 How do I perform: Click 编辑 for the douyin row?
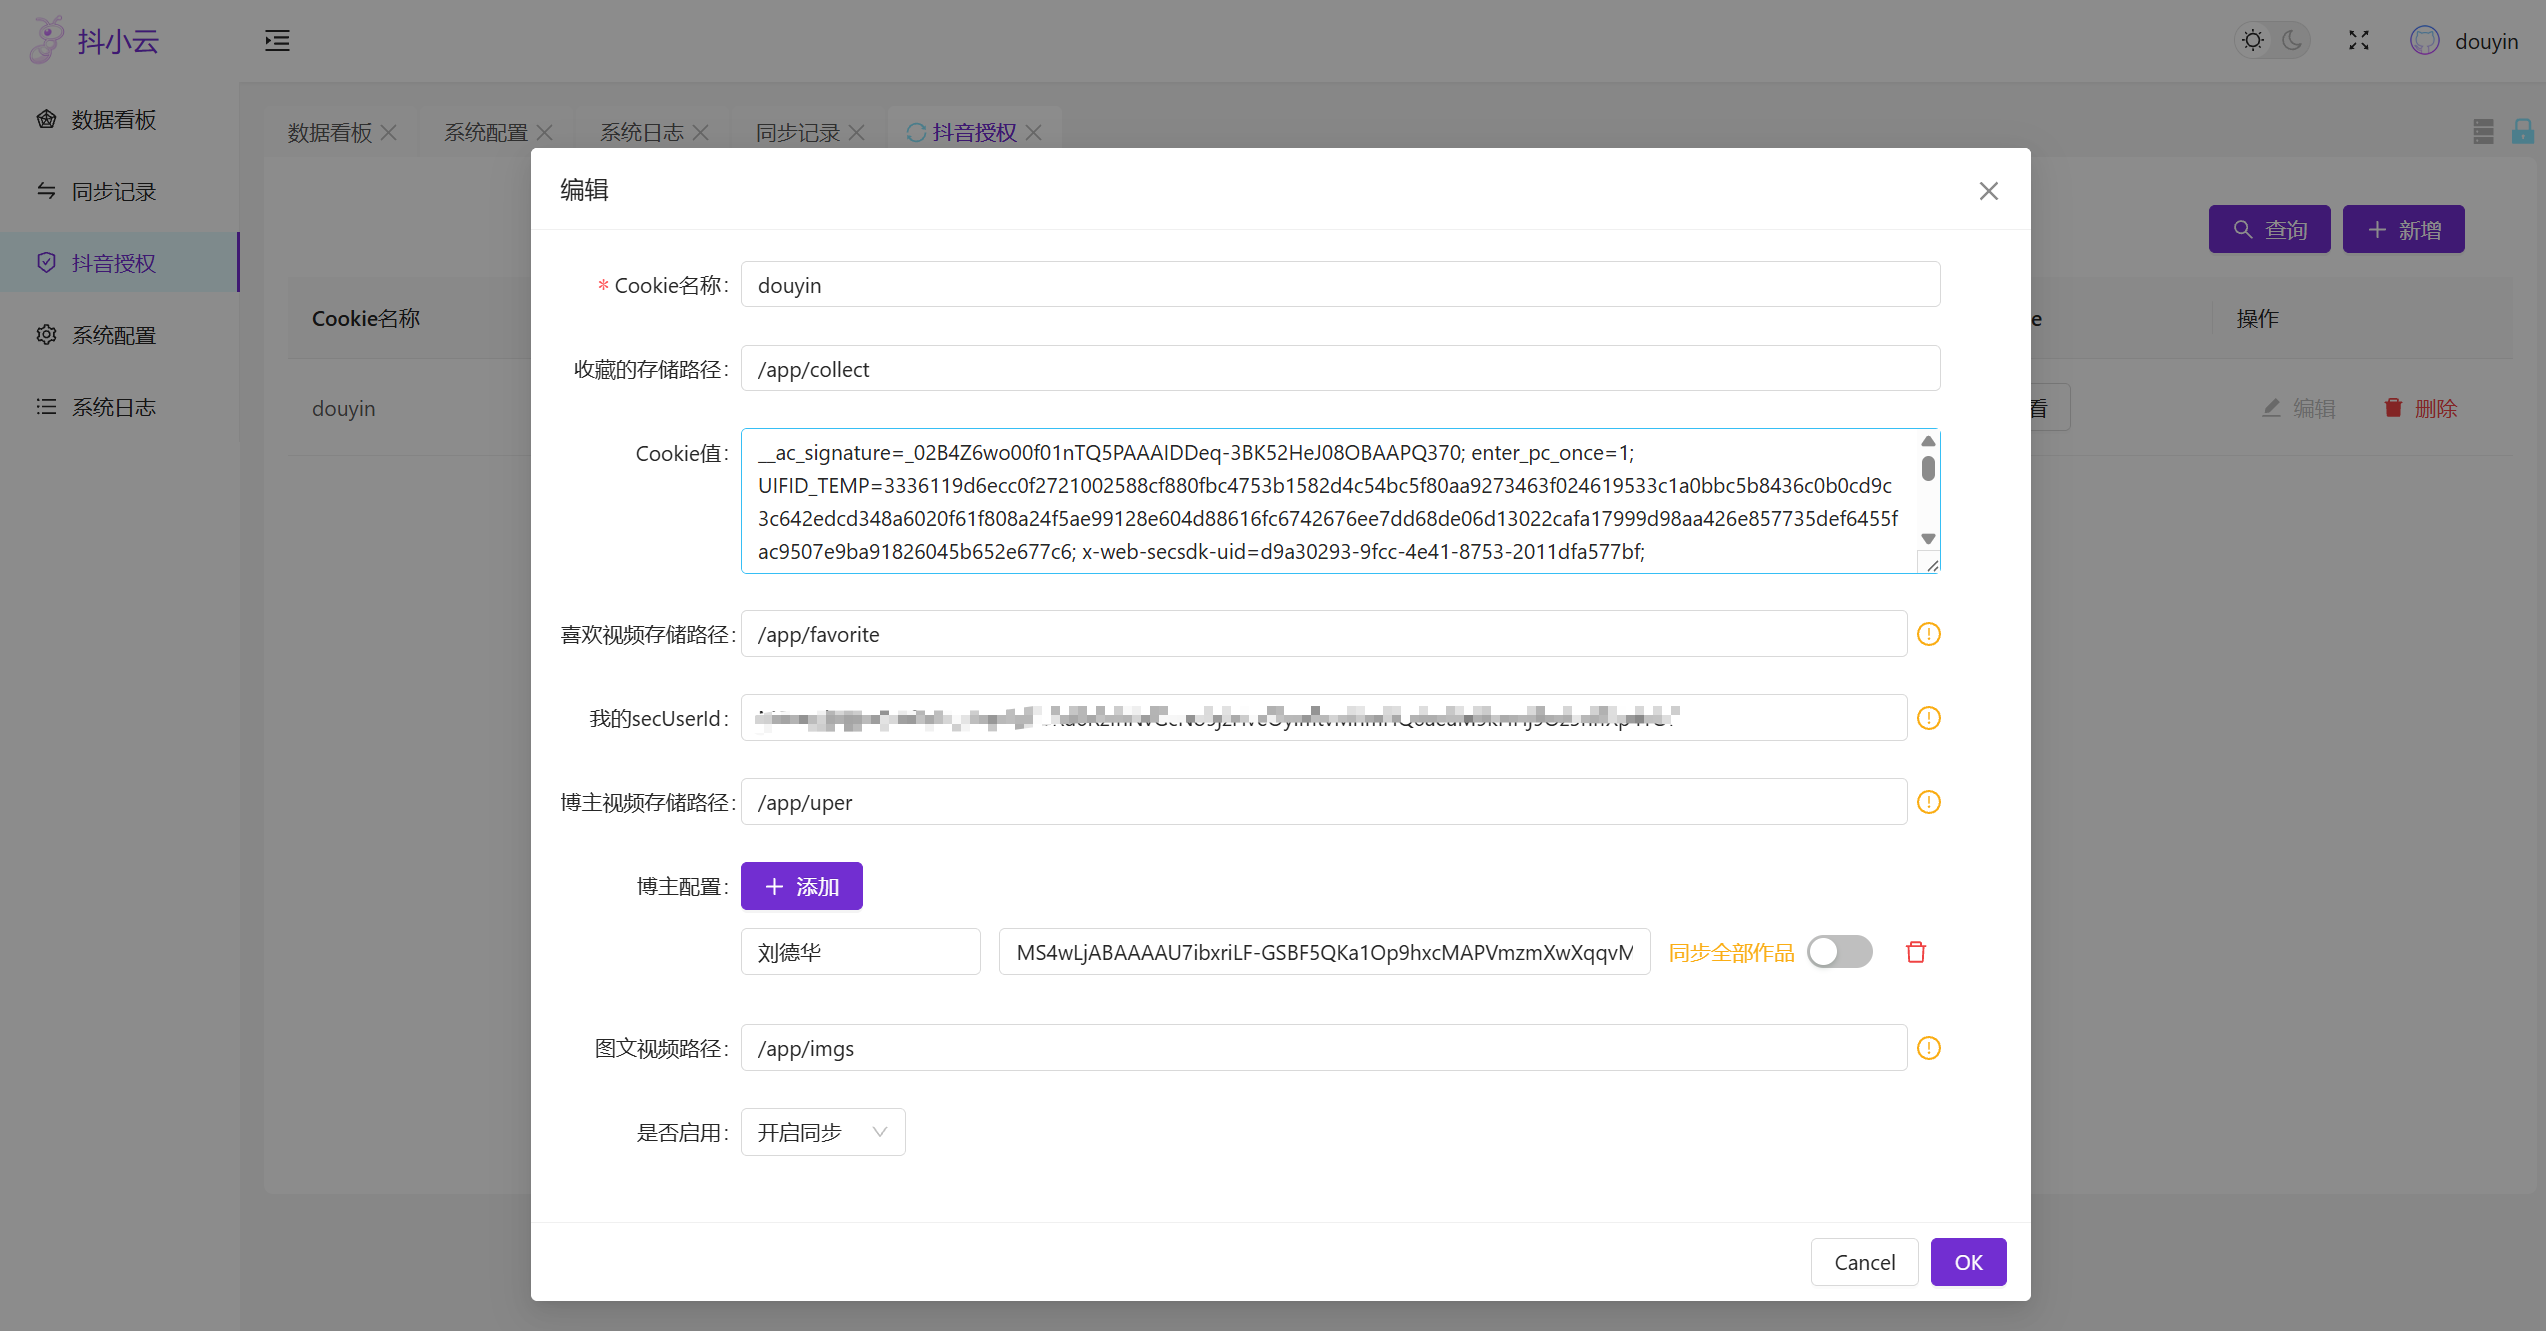tap(2299, 408)
